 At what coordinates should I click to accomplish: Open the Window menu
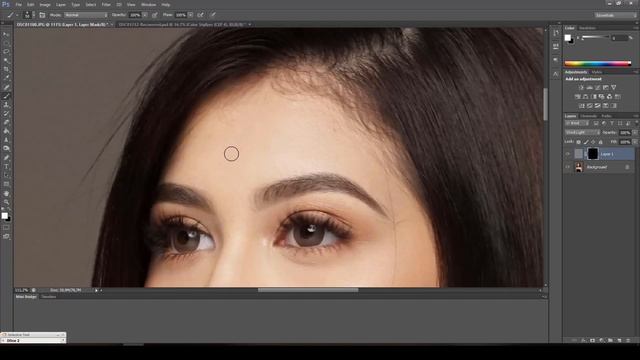tap(149, 5)
